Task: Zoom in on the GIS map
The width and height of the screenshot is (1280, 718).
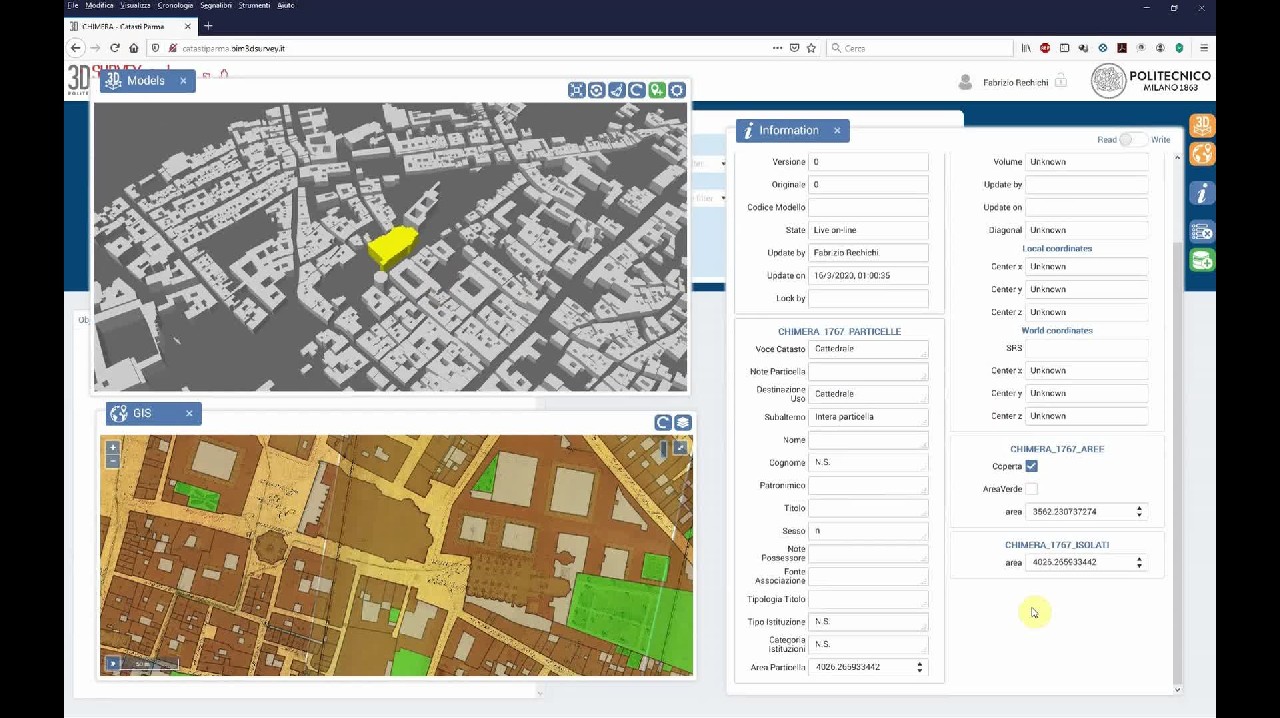Action: point(113,447)
